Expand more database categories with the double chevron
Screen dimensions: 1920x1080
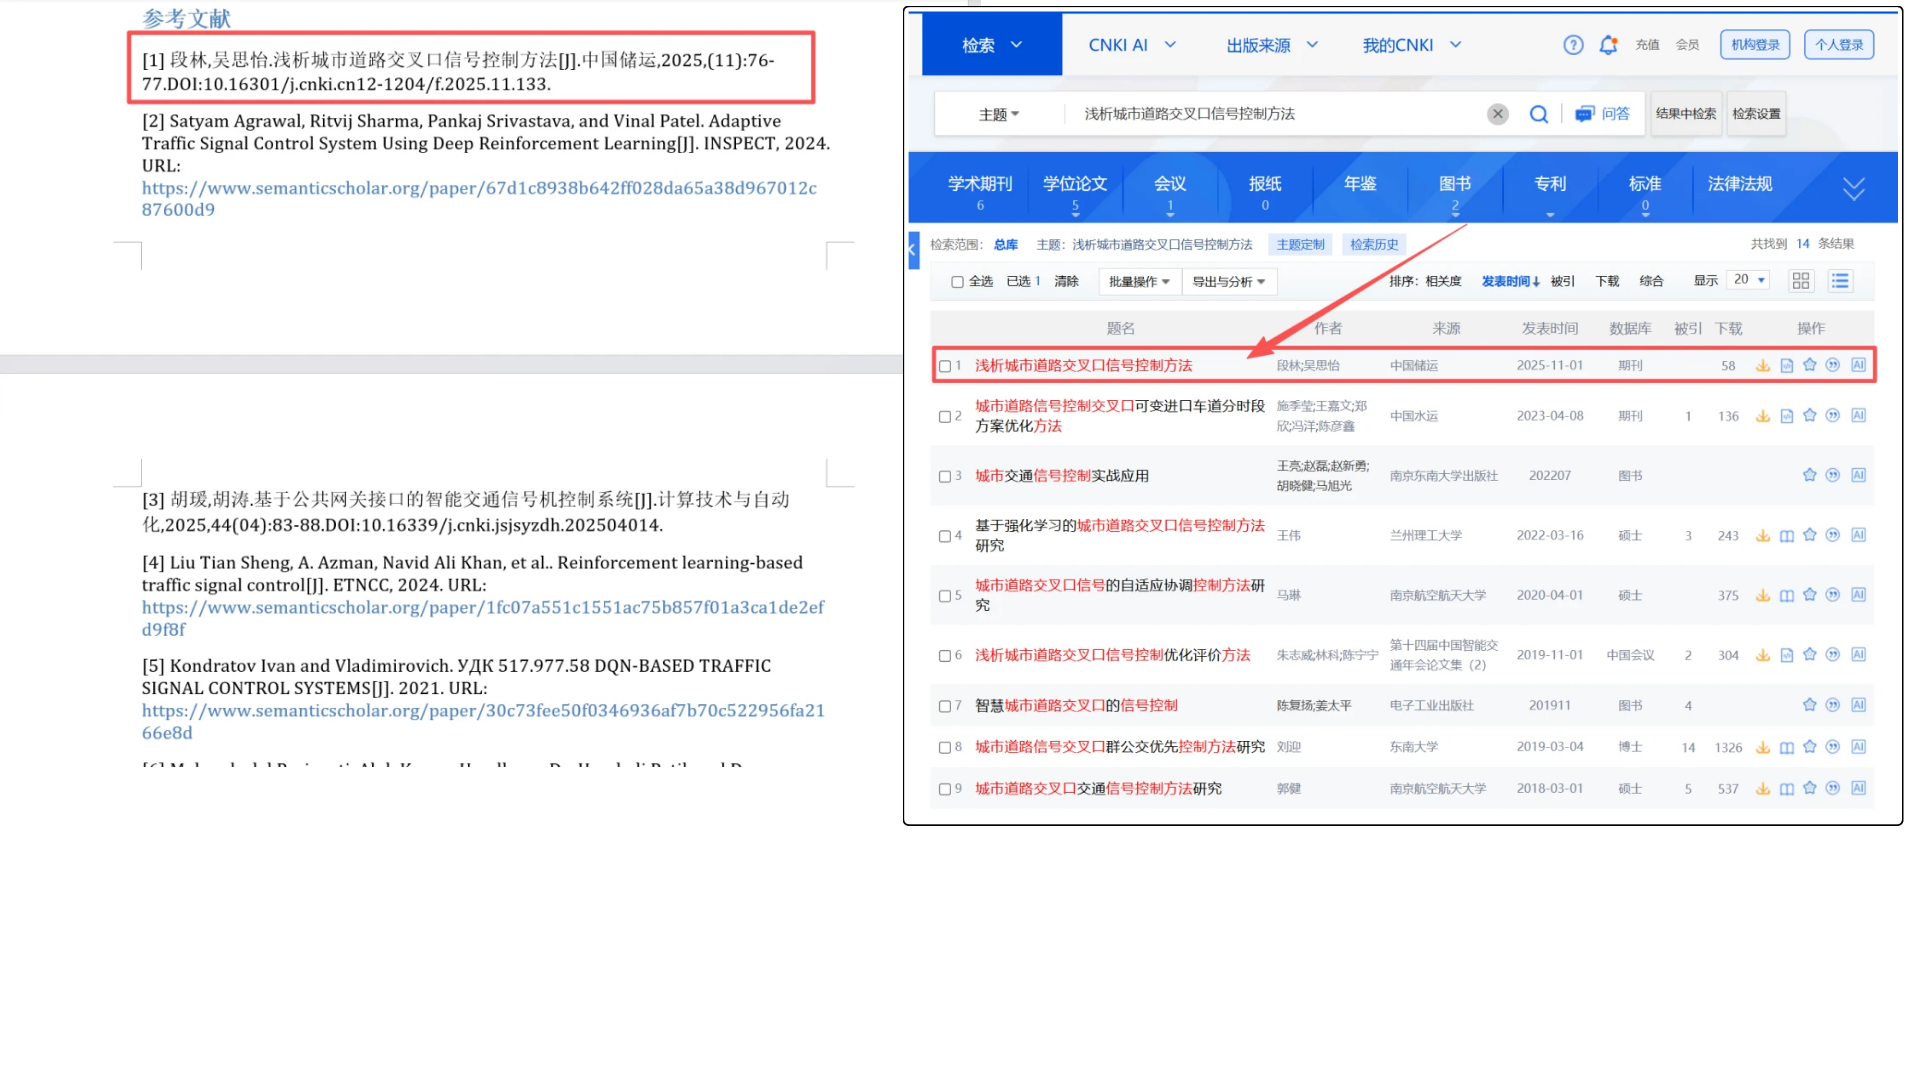click(x=1854, y=188)
